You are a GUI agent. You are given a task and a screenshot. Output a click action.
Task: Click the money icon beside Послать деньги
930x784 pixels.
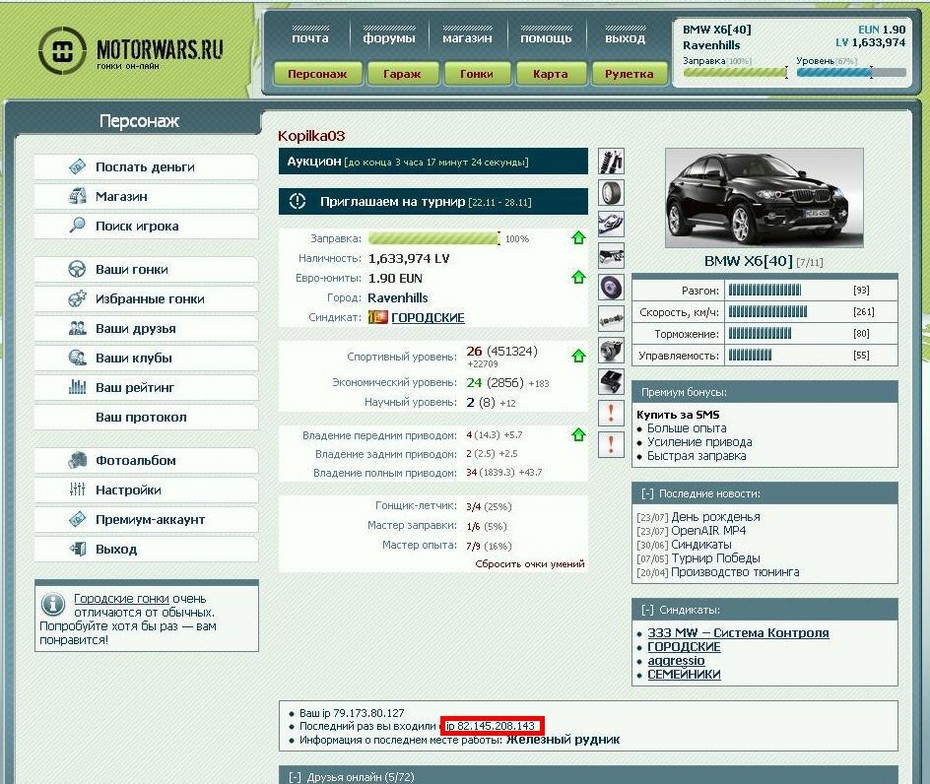click(78, 167)
